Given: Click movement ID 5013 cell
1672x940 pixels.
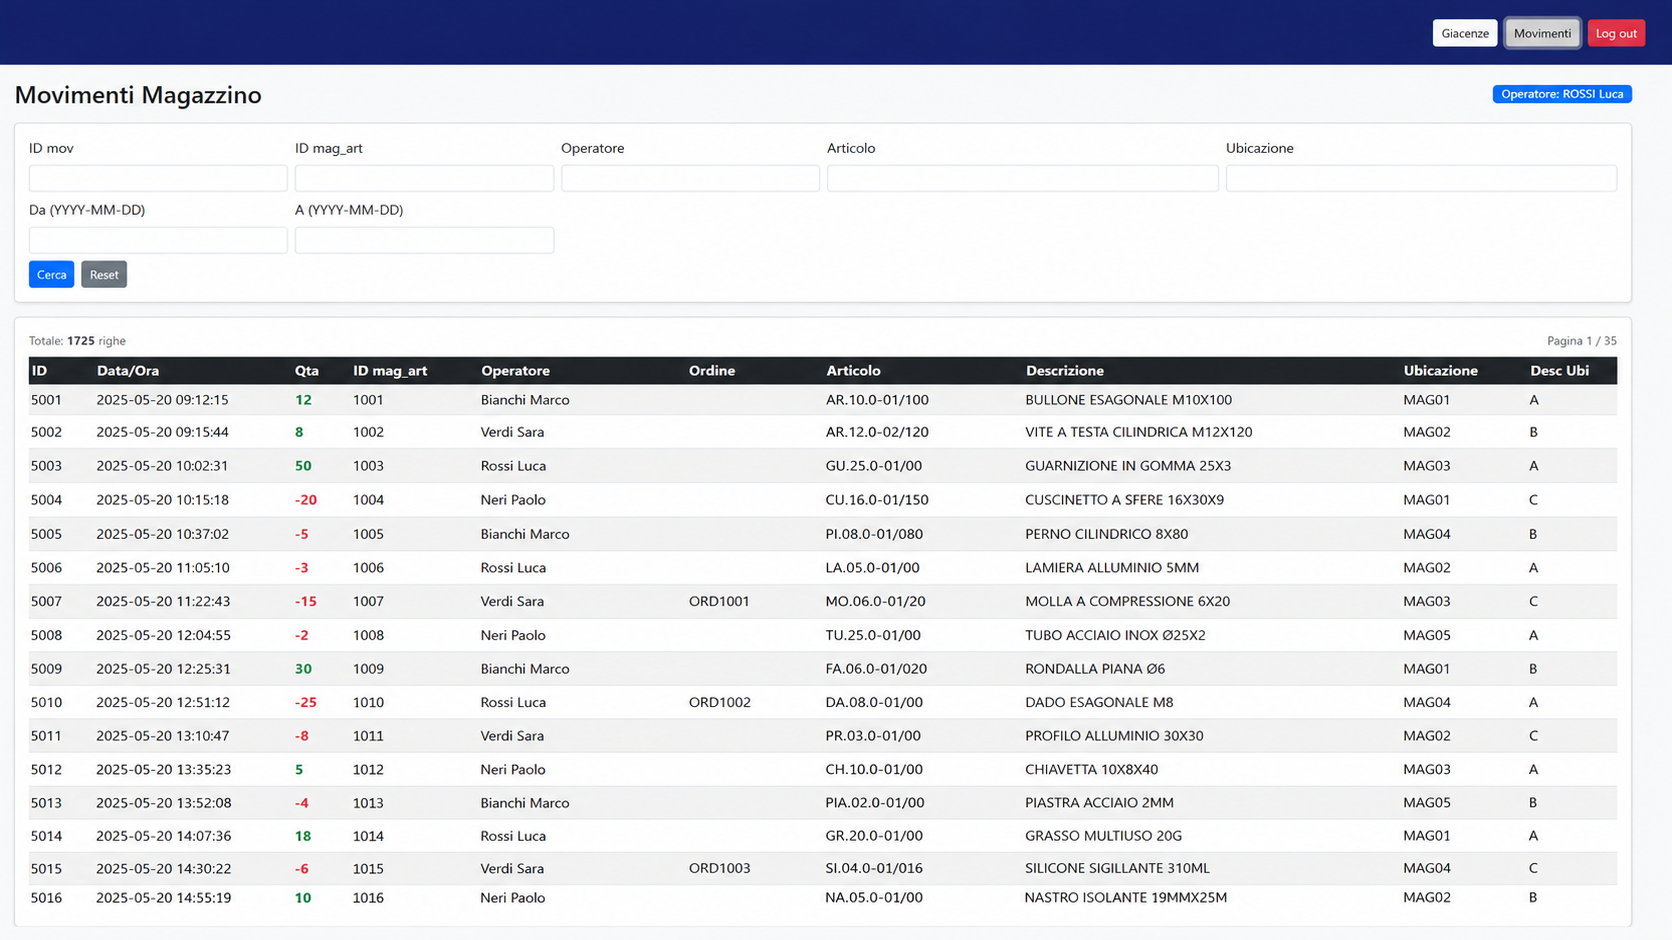Looking at the screenshot, I should point(46,802).
